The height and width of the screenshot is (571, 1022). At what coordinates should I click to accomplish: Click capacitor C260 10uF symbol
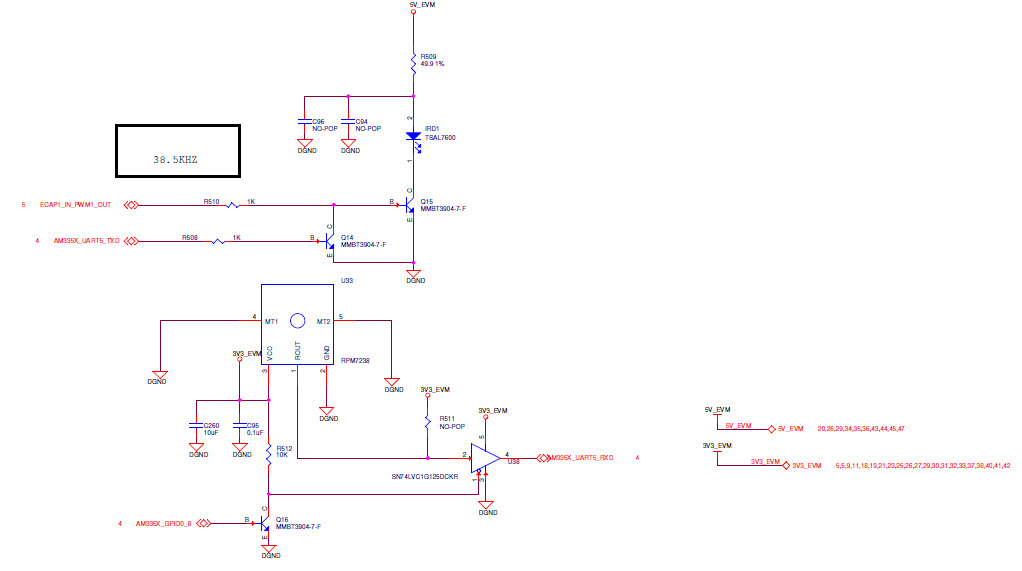196,425
